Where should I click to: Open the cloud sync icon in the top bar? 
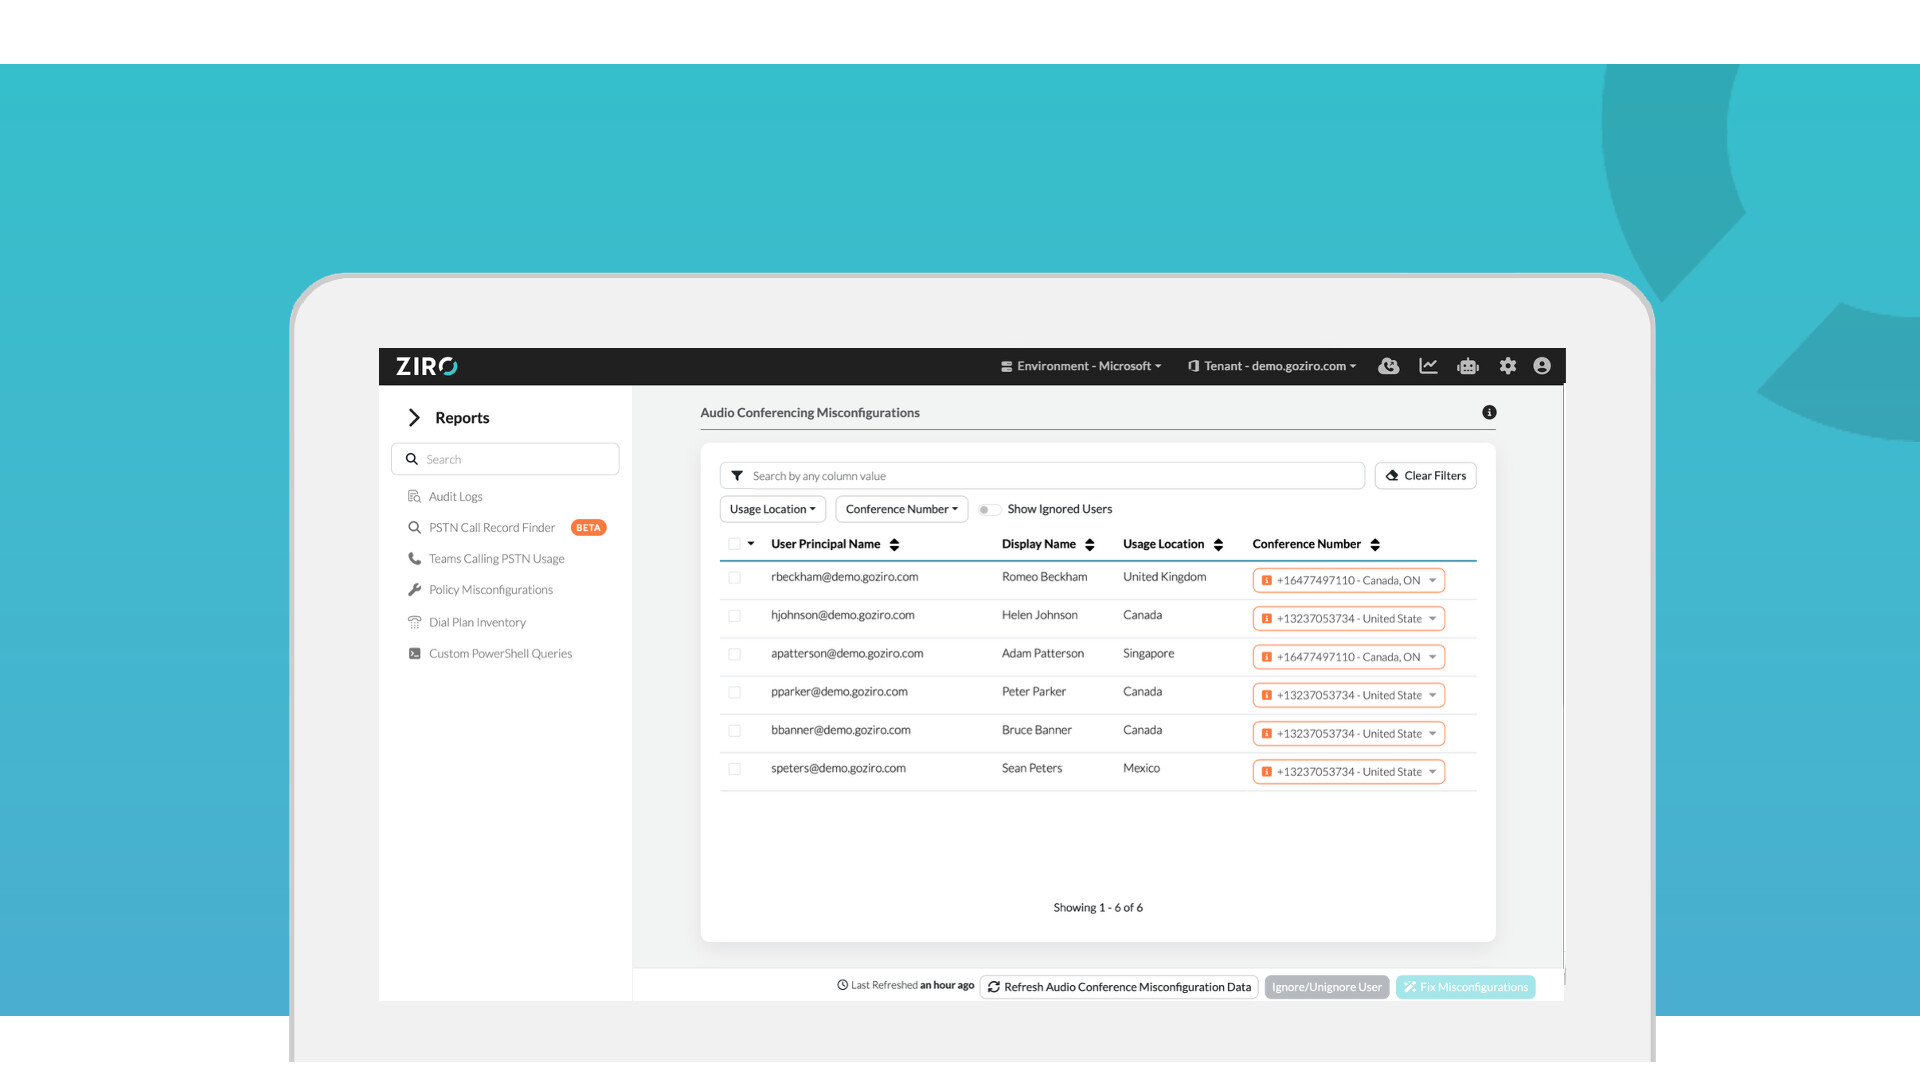point(1388,366)
